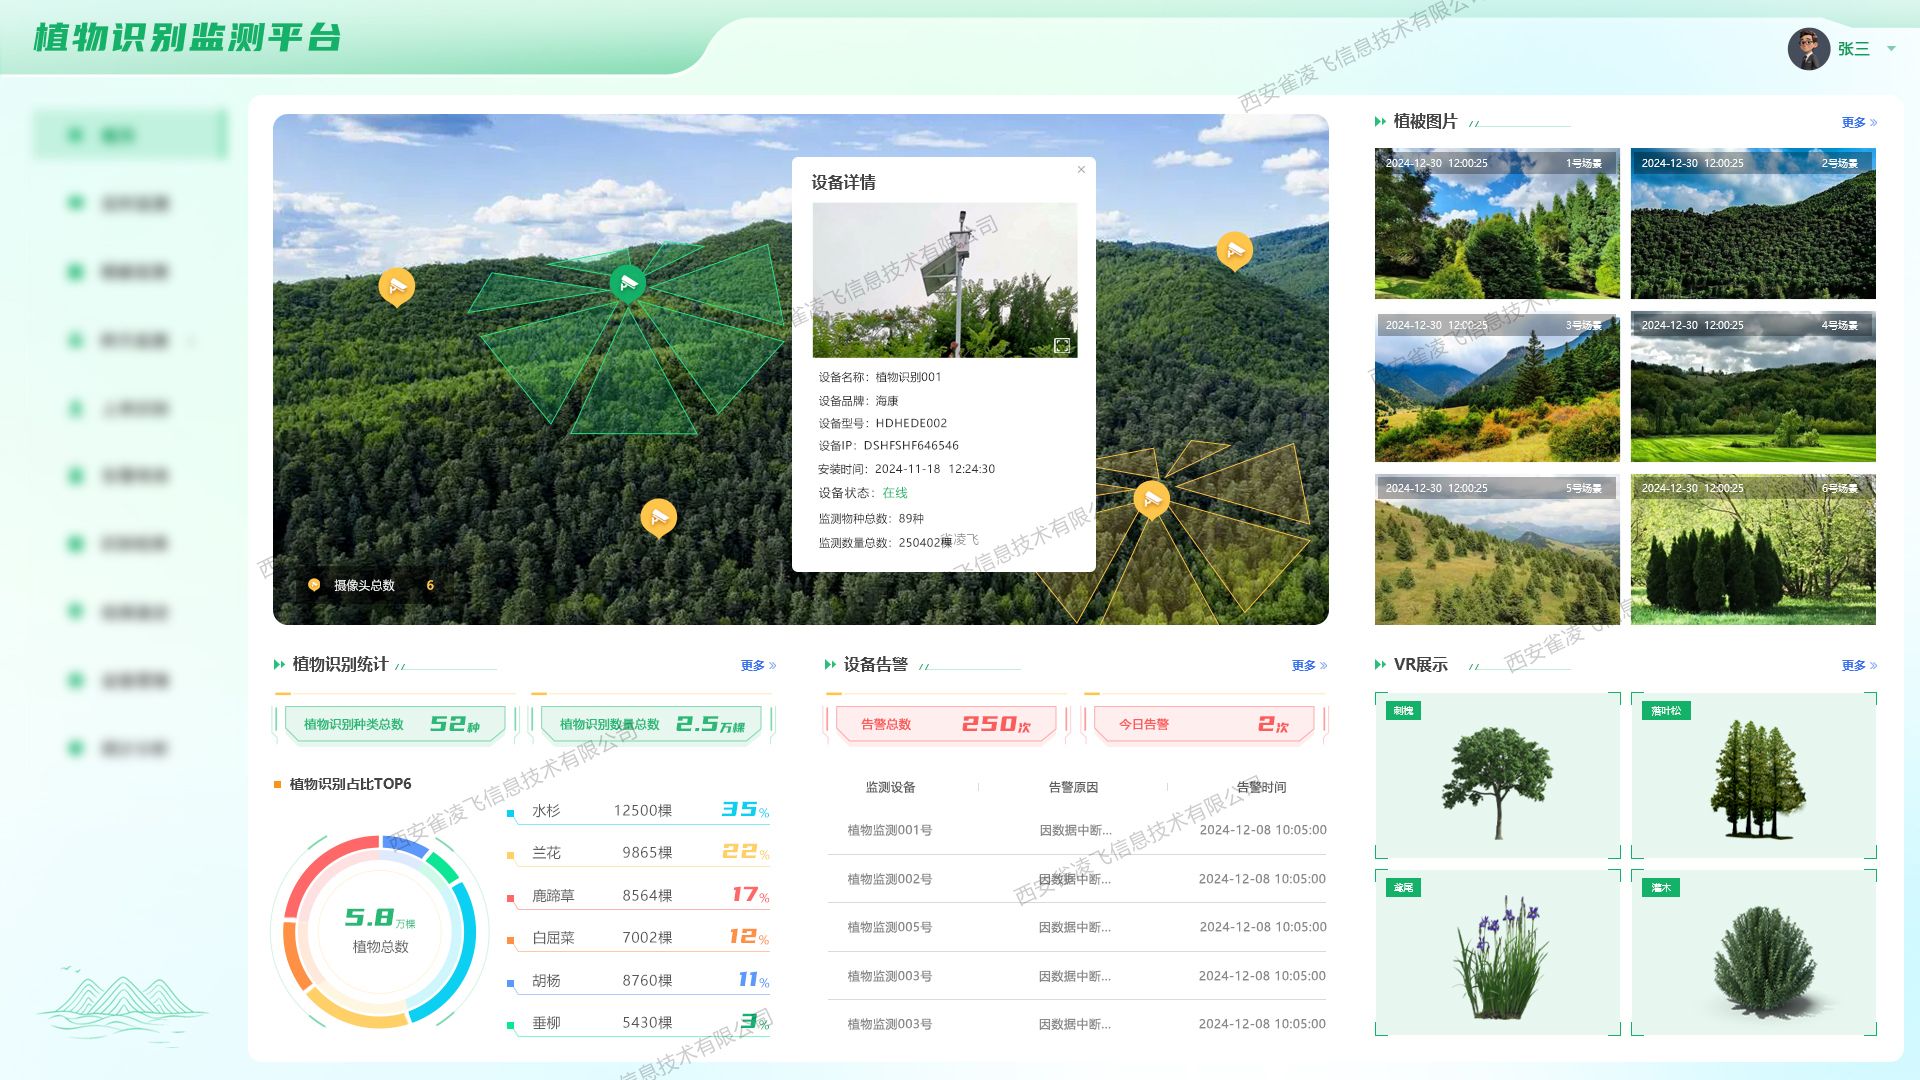Click the 水杉 legend color square
This screenshot has height=1080, width=1920.
511,813
